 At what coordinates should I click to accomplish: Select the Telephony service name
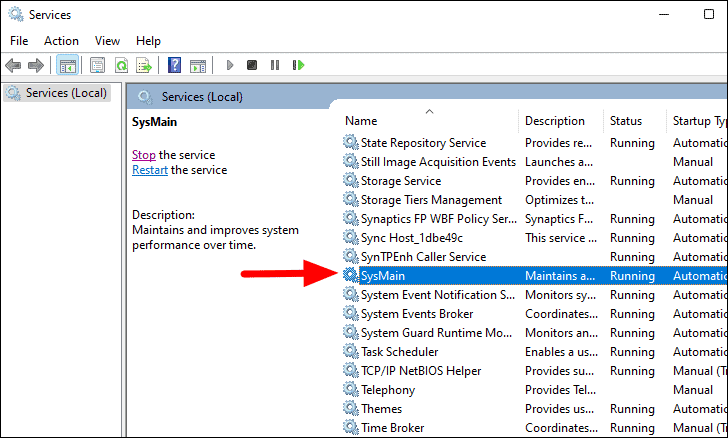pos(388,390)
